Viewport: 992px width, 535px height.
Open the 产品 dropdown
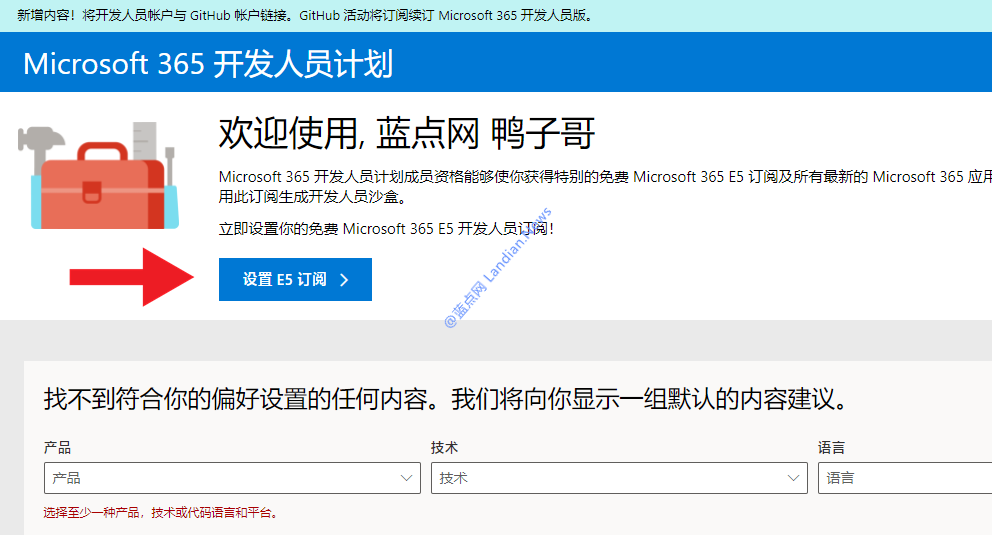(x=232, y=478)
